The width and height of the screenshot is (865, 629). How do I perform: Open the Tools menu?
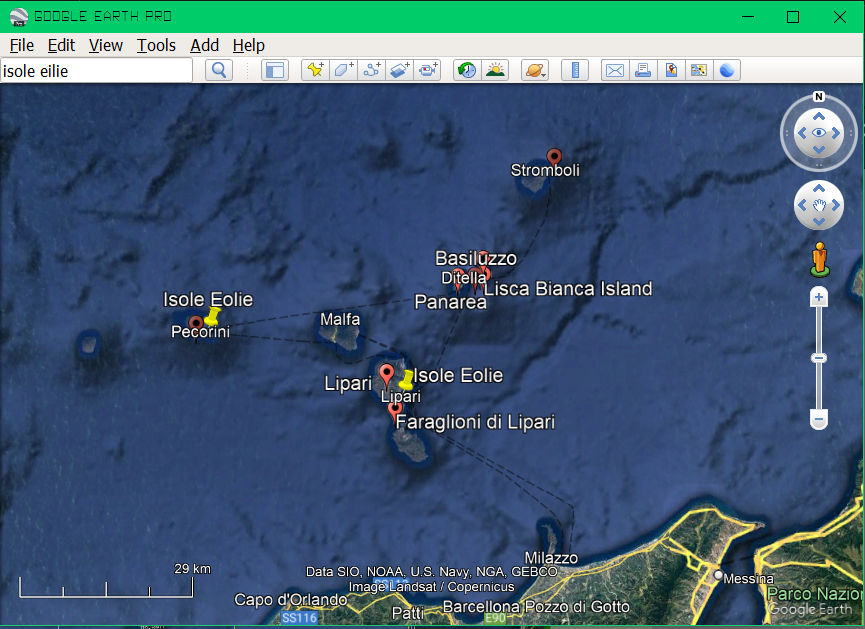pos(156,45)
